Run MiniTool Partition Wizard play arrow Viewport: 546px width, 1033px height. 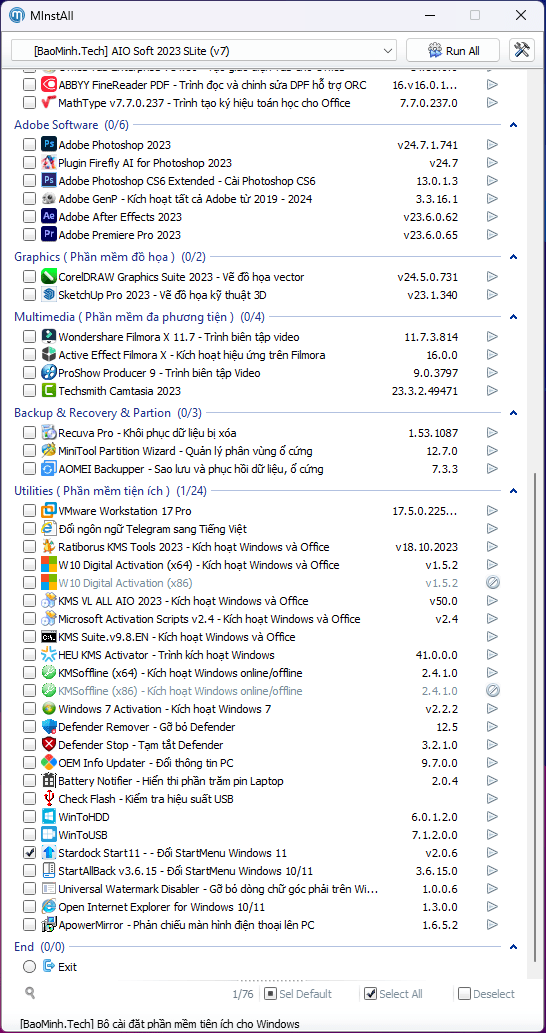click(492, 451)
